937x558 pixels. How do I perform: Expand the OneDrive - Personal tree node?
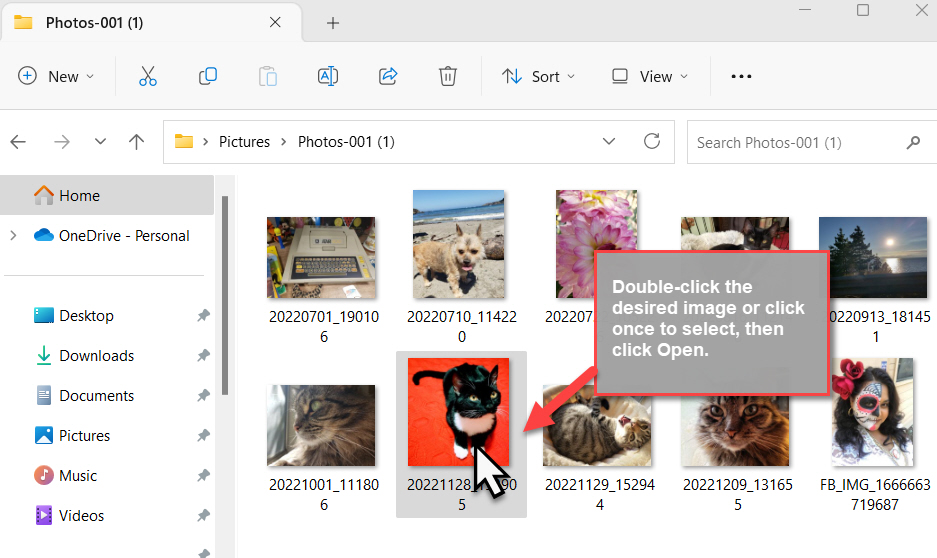coord(13,236)
